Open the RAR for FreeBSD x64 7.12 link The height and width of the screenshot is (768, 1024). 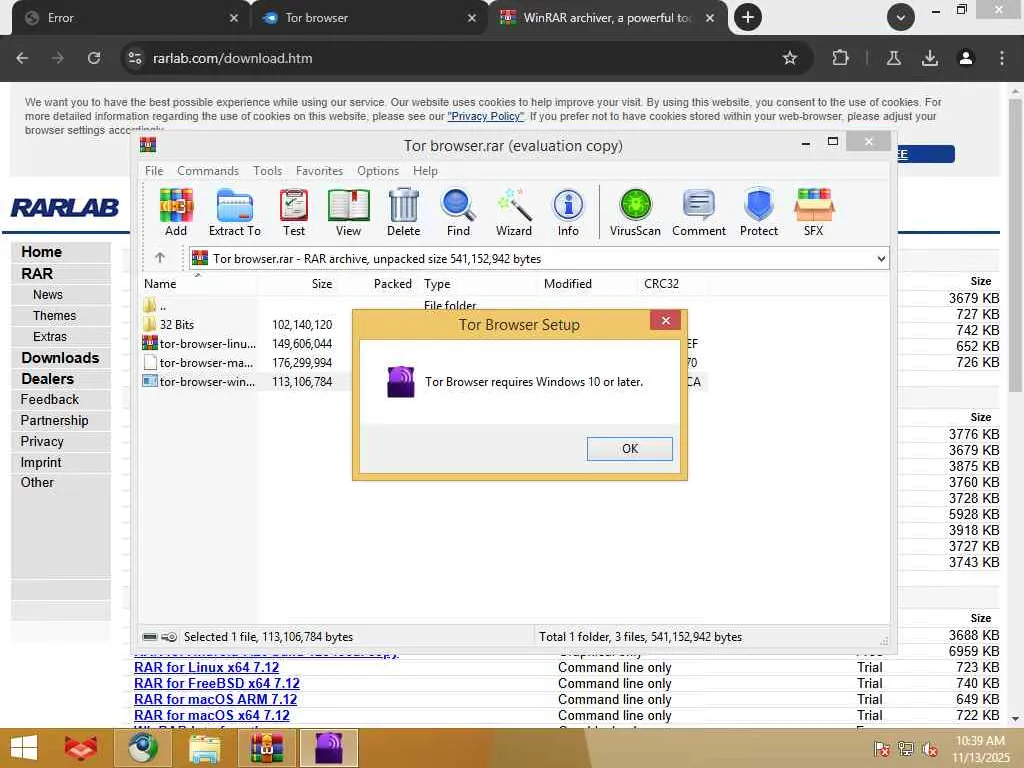217,683
